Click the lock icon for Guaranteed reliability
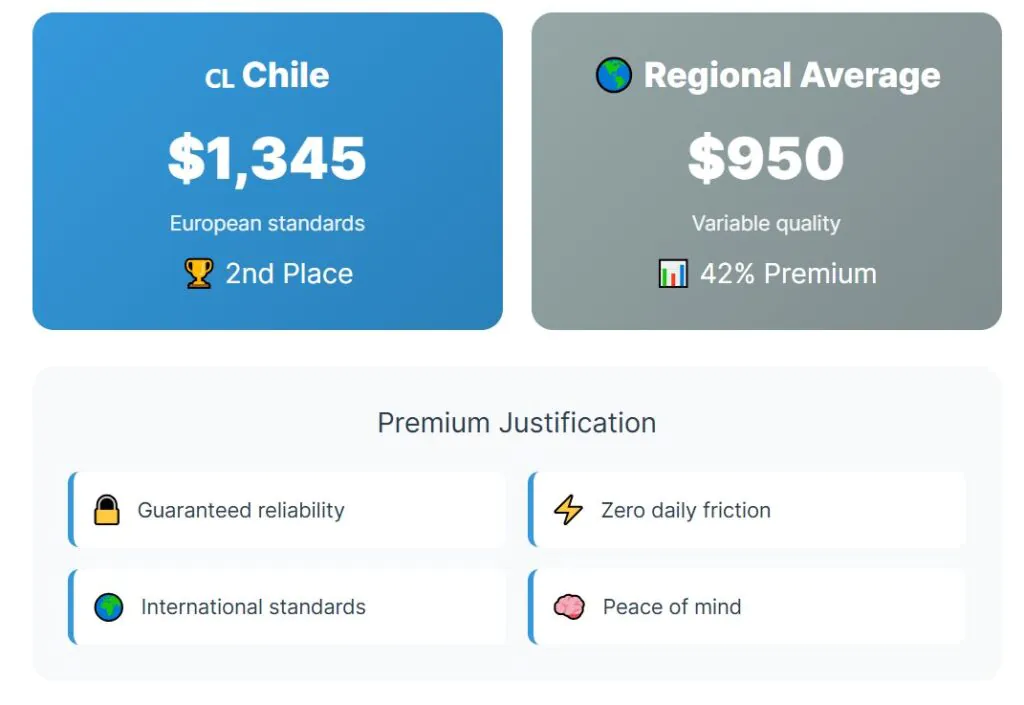 [x=107, y=510]
